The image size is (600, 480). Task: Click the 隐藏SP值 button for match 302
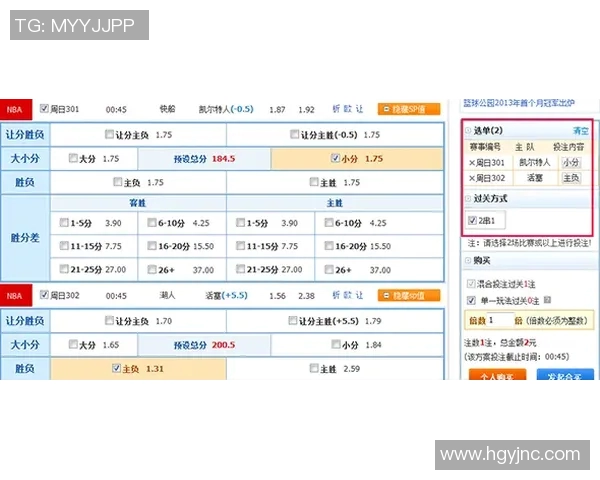[408, 296]
